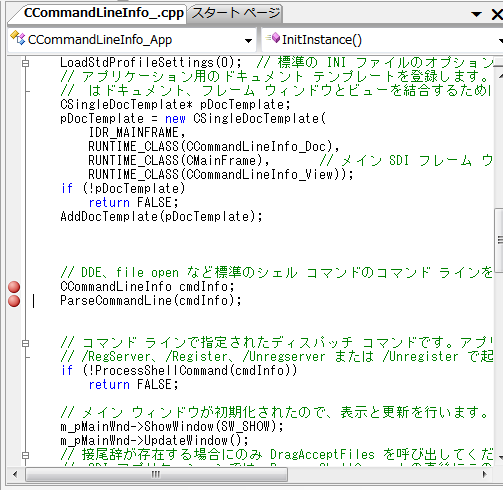Click on RUNTIME_CLASS(CCommandLineInfo_View)) line
503x490 pixels.
[221, 175]
